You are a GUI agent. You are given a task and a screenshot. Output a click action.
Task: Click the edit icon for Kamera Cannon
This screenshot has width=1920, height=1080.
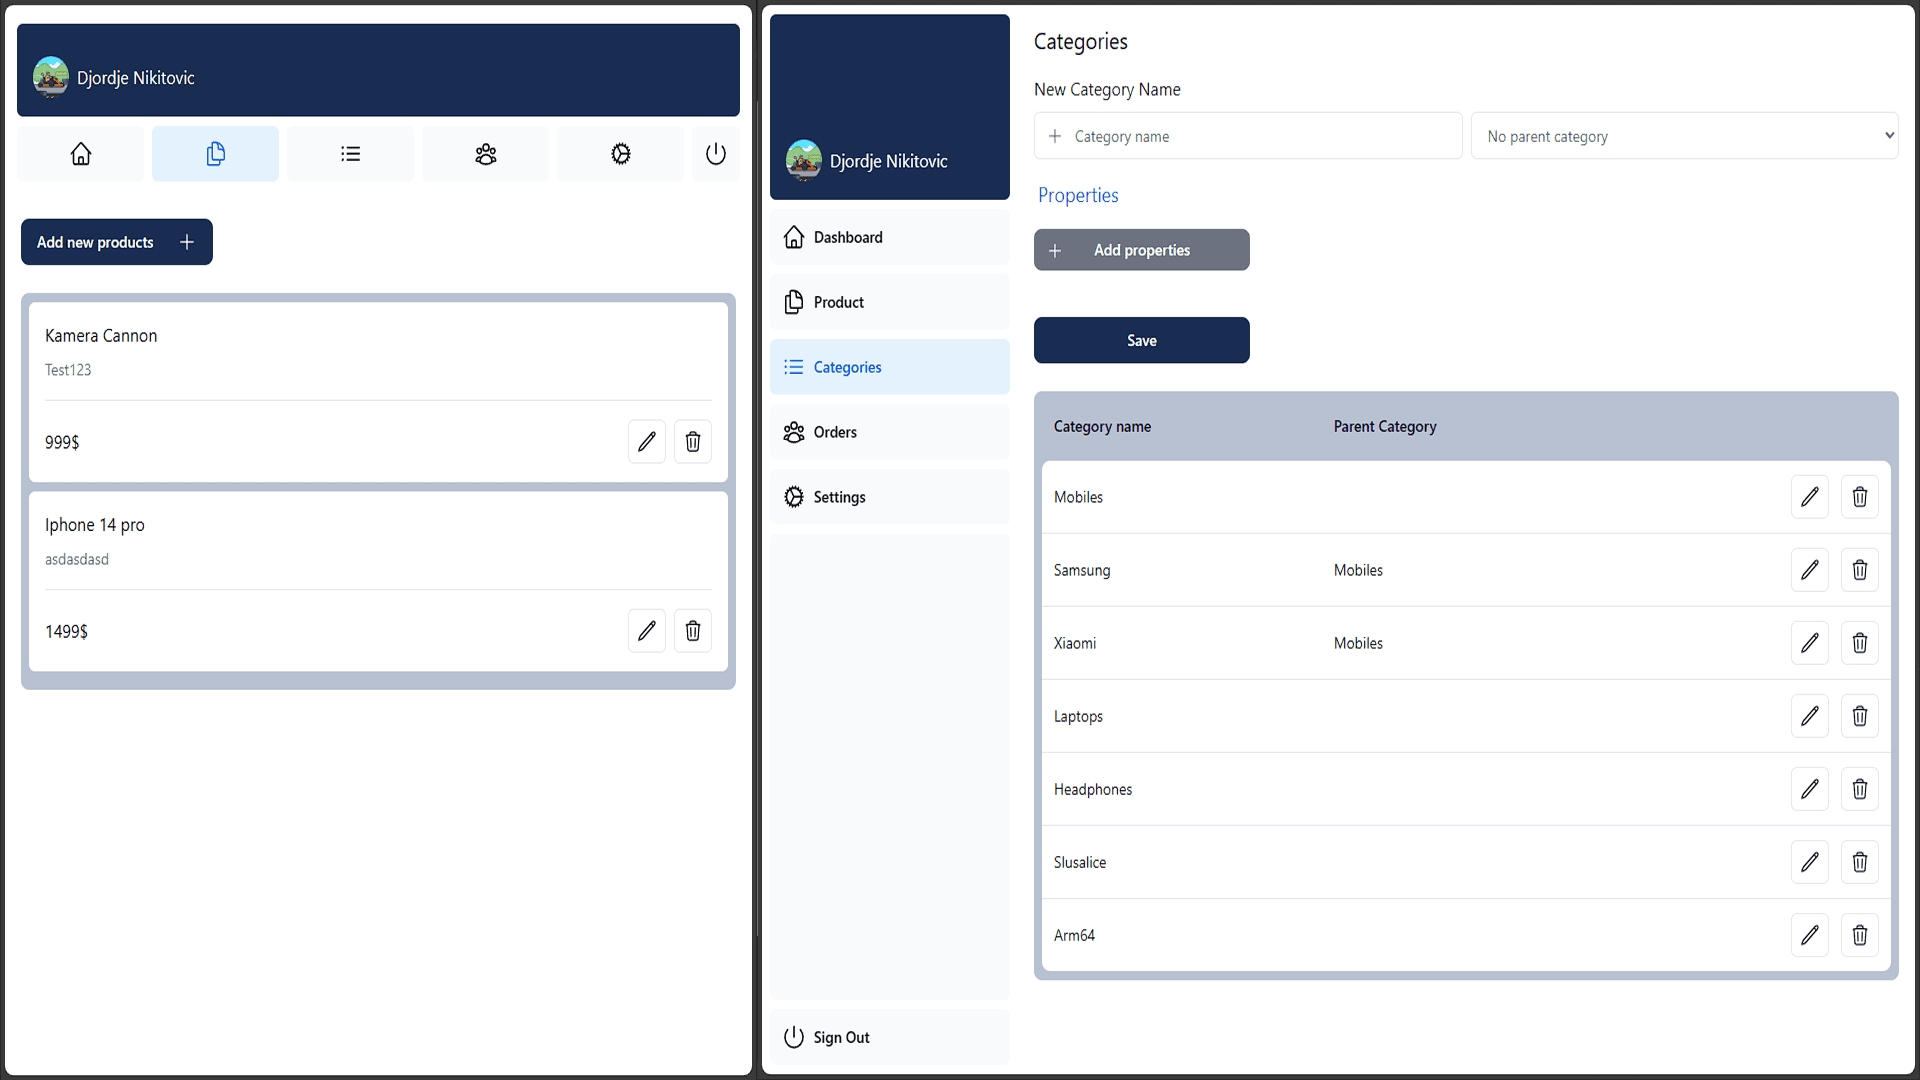pos(646,440)
